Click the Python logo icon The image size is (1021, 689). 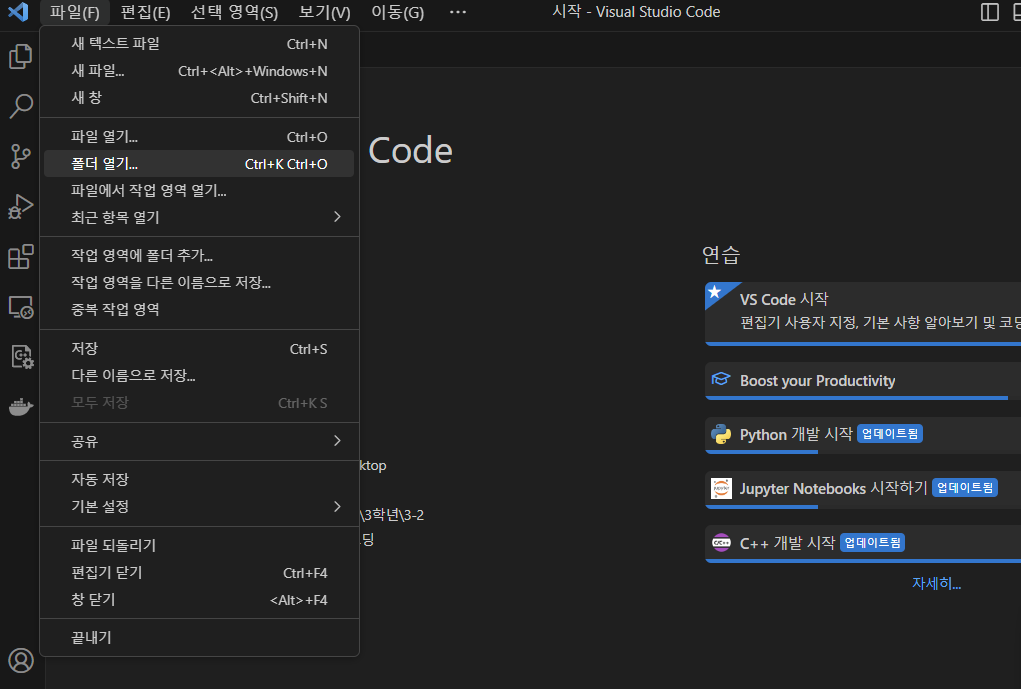721,434
